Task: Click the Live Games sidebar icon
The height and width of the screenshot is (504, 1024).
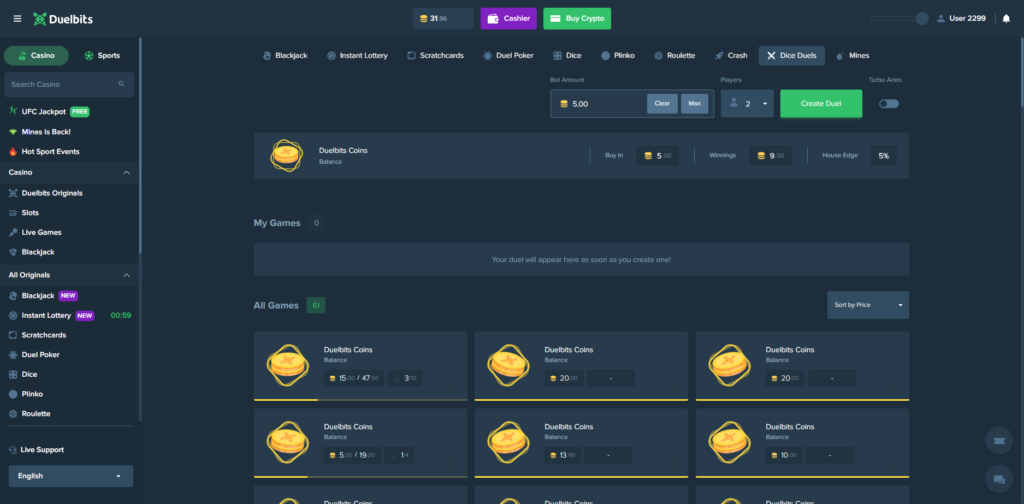Action: pyautogui.click(x=13, y=232)
